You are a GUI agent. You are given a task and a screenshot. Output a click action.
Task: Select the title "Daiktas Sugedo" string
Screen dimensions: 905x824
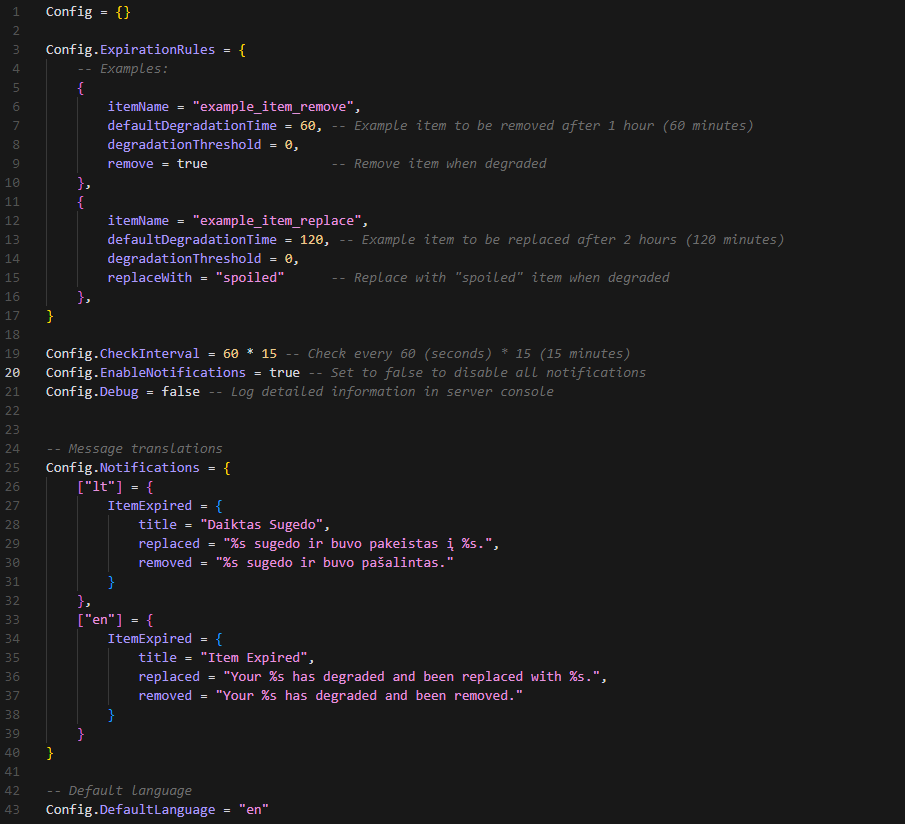coord(263,524)
